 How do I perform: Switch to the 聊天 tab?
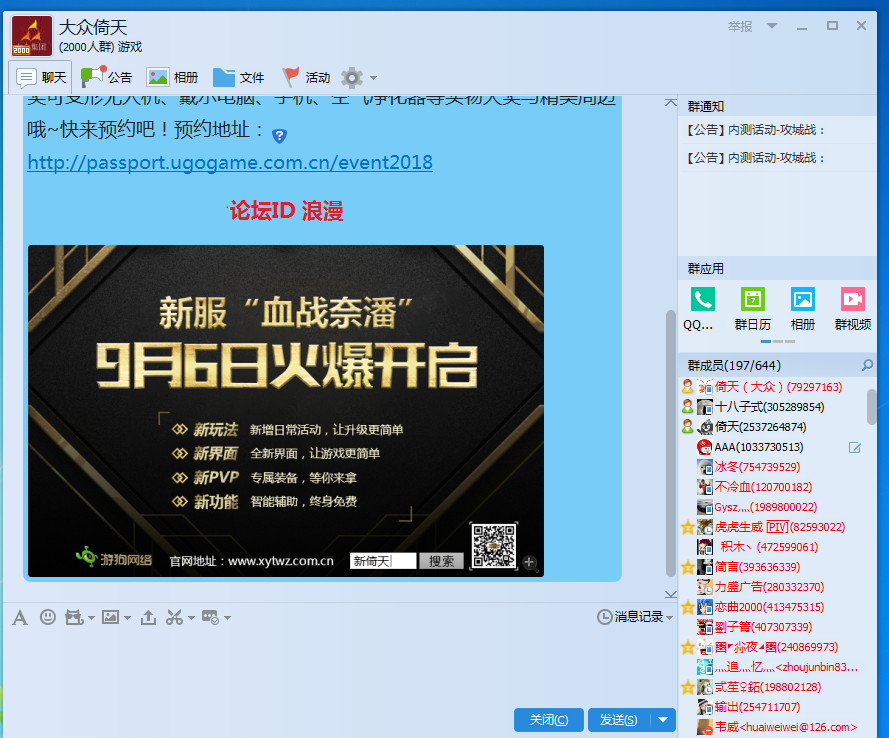click(x=40, y=77)
